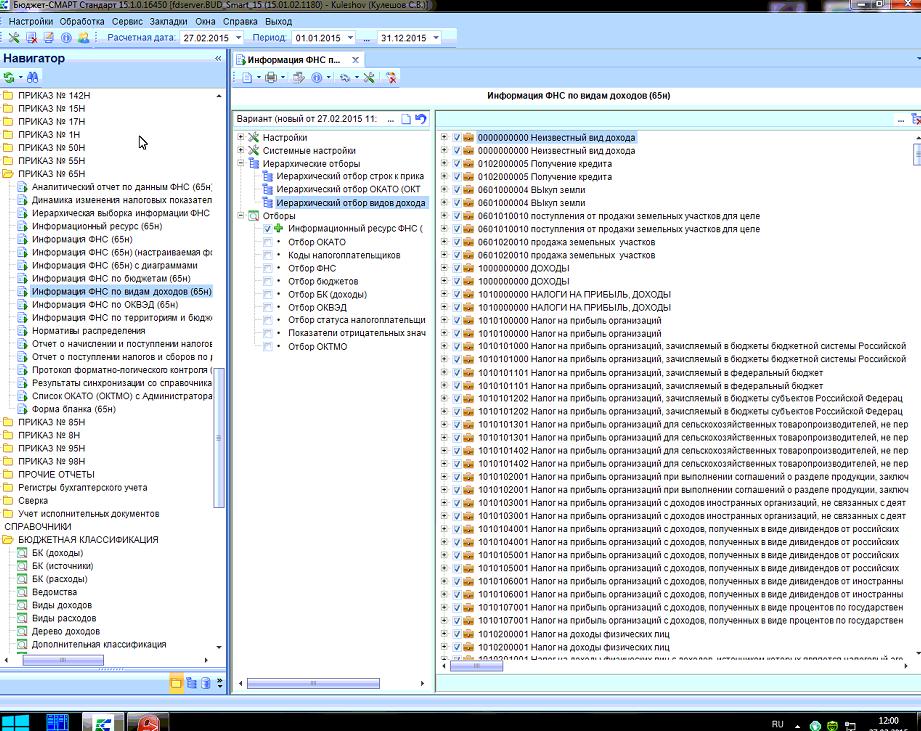Open the Сервис menu
The image size is (921, 731).
[127, 21]
